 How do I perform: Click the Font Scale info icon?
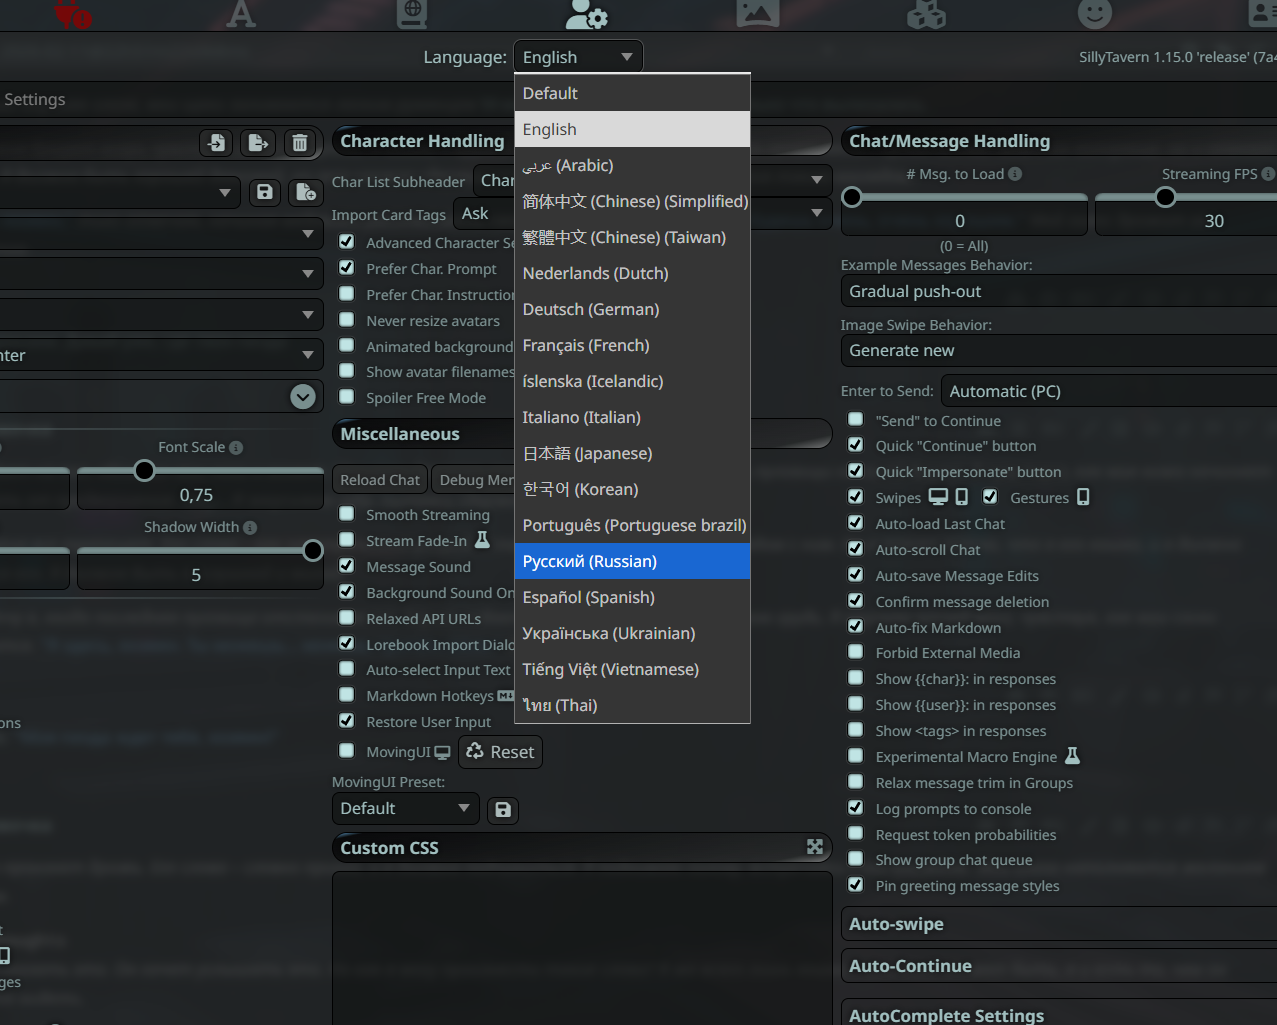pyautogui.click(x=236, y=448)
